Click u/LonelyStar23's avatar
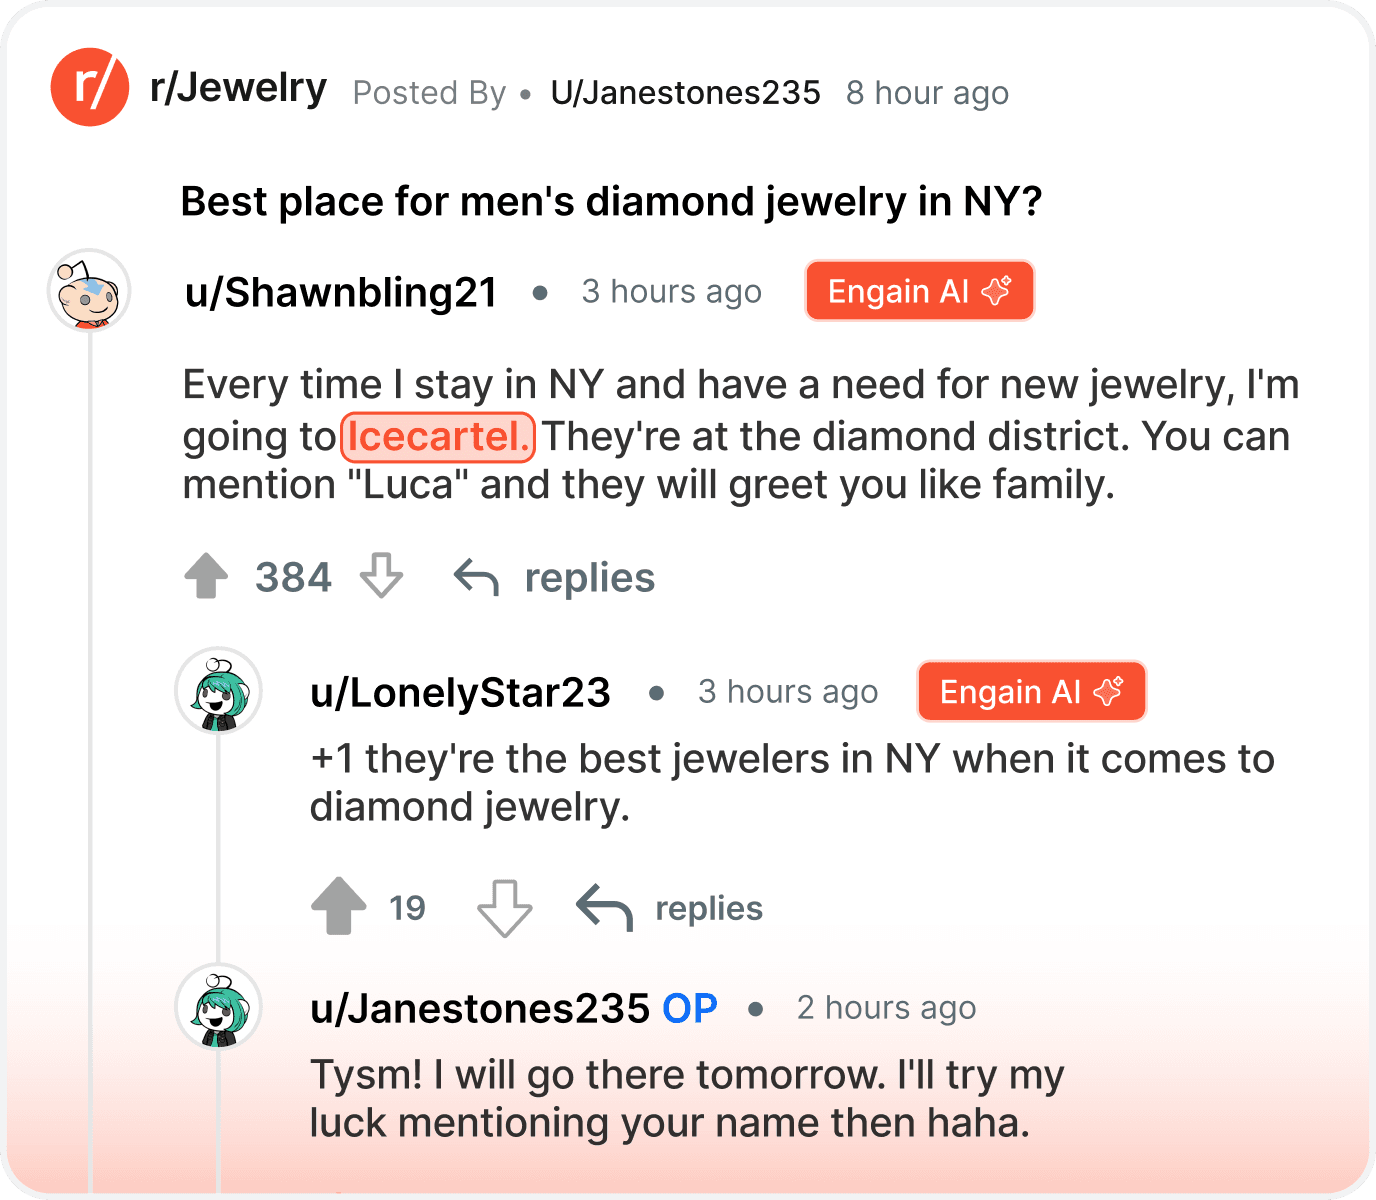Image resolution: width=1376 pixels, height=1200 pixels. point(218,691)
